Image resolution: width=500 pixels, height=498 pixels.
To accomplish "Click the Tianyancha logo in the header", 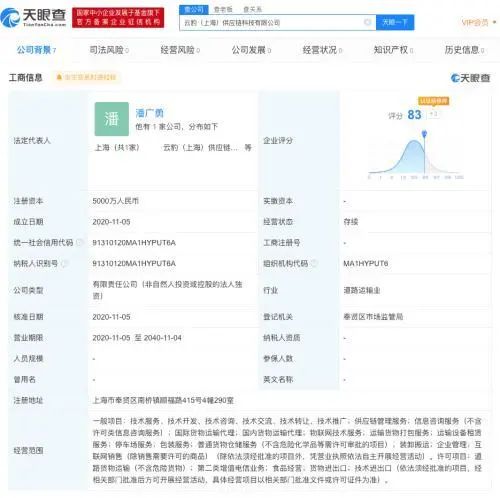I will tap(33, 17).
